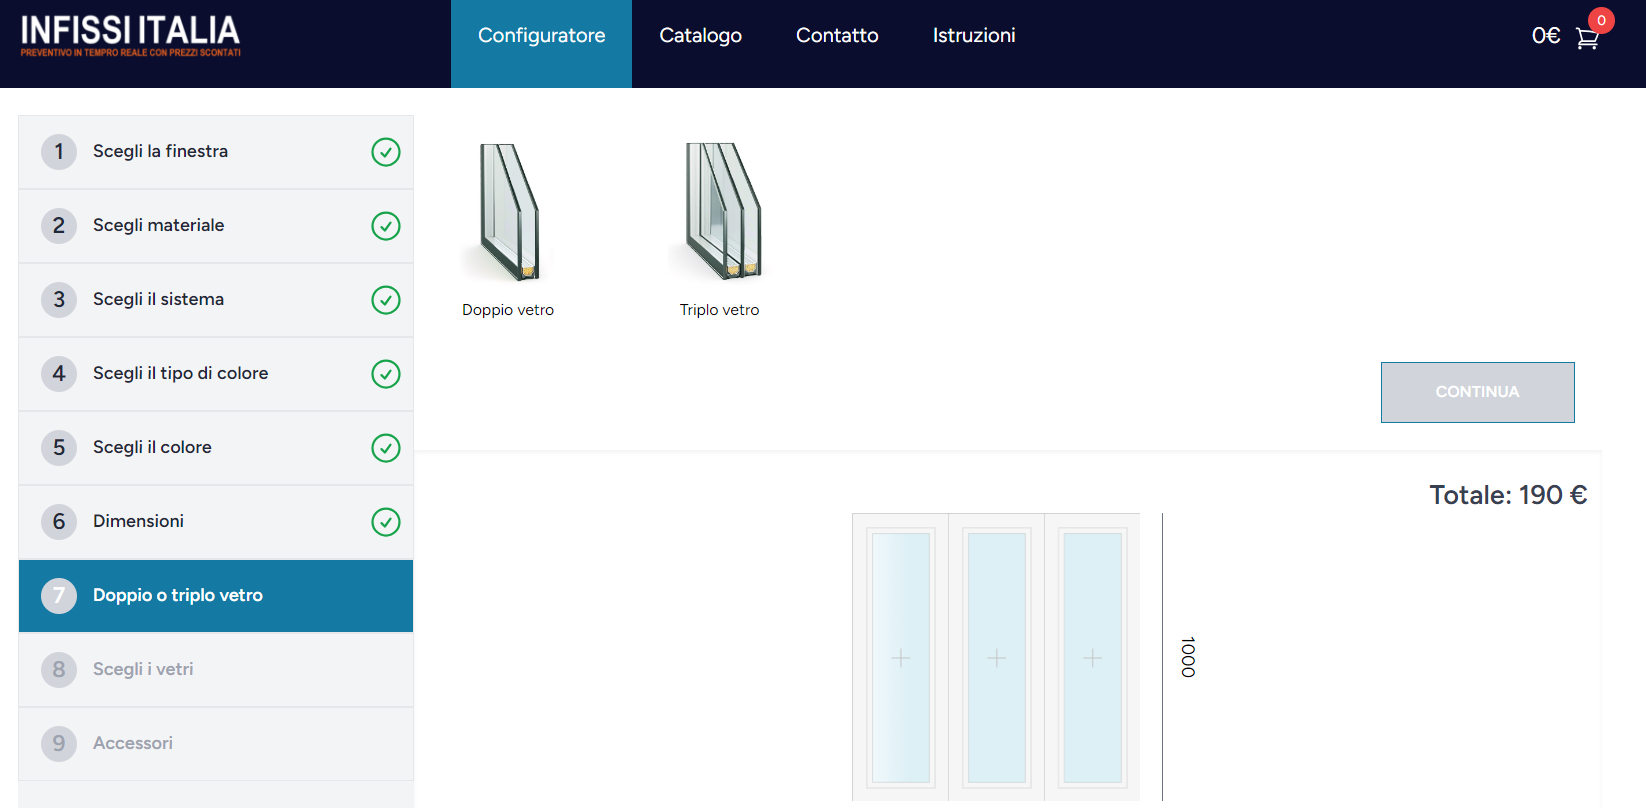Expand the Doppio o triplo vetro step

(x=178, y=596)
